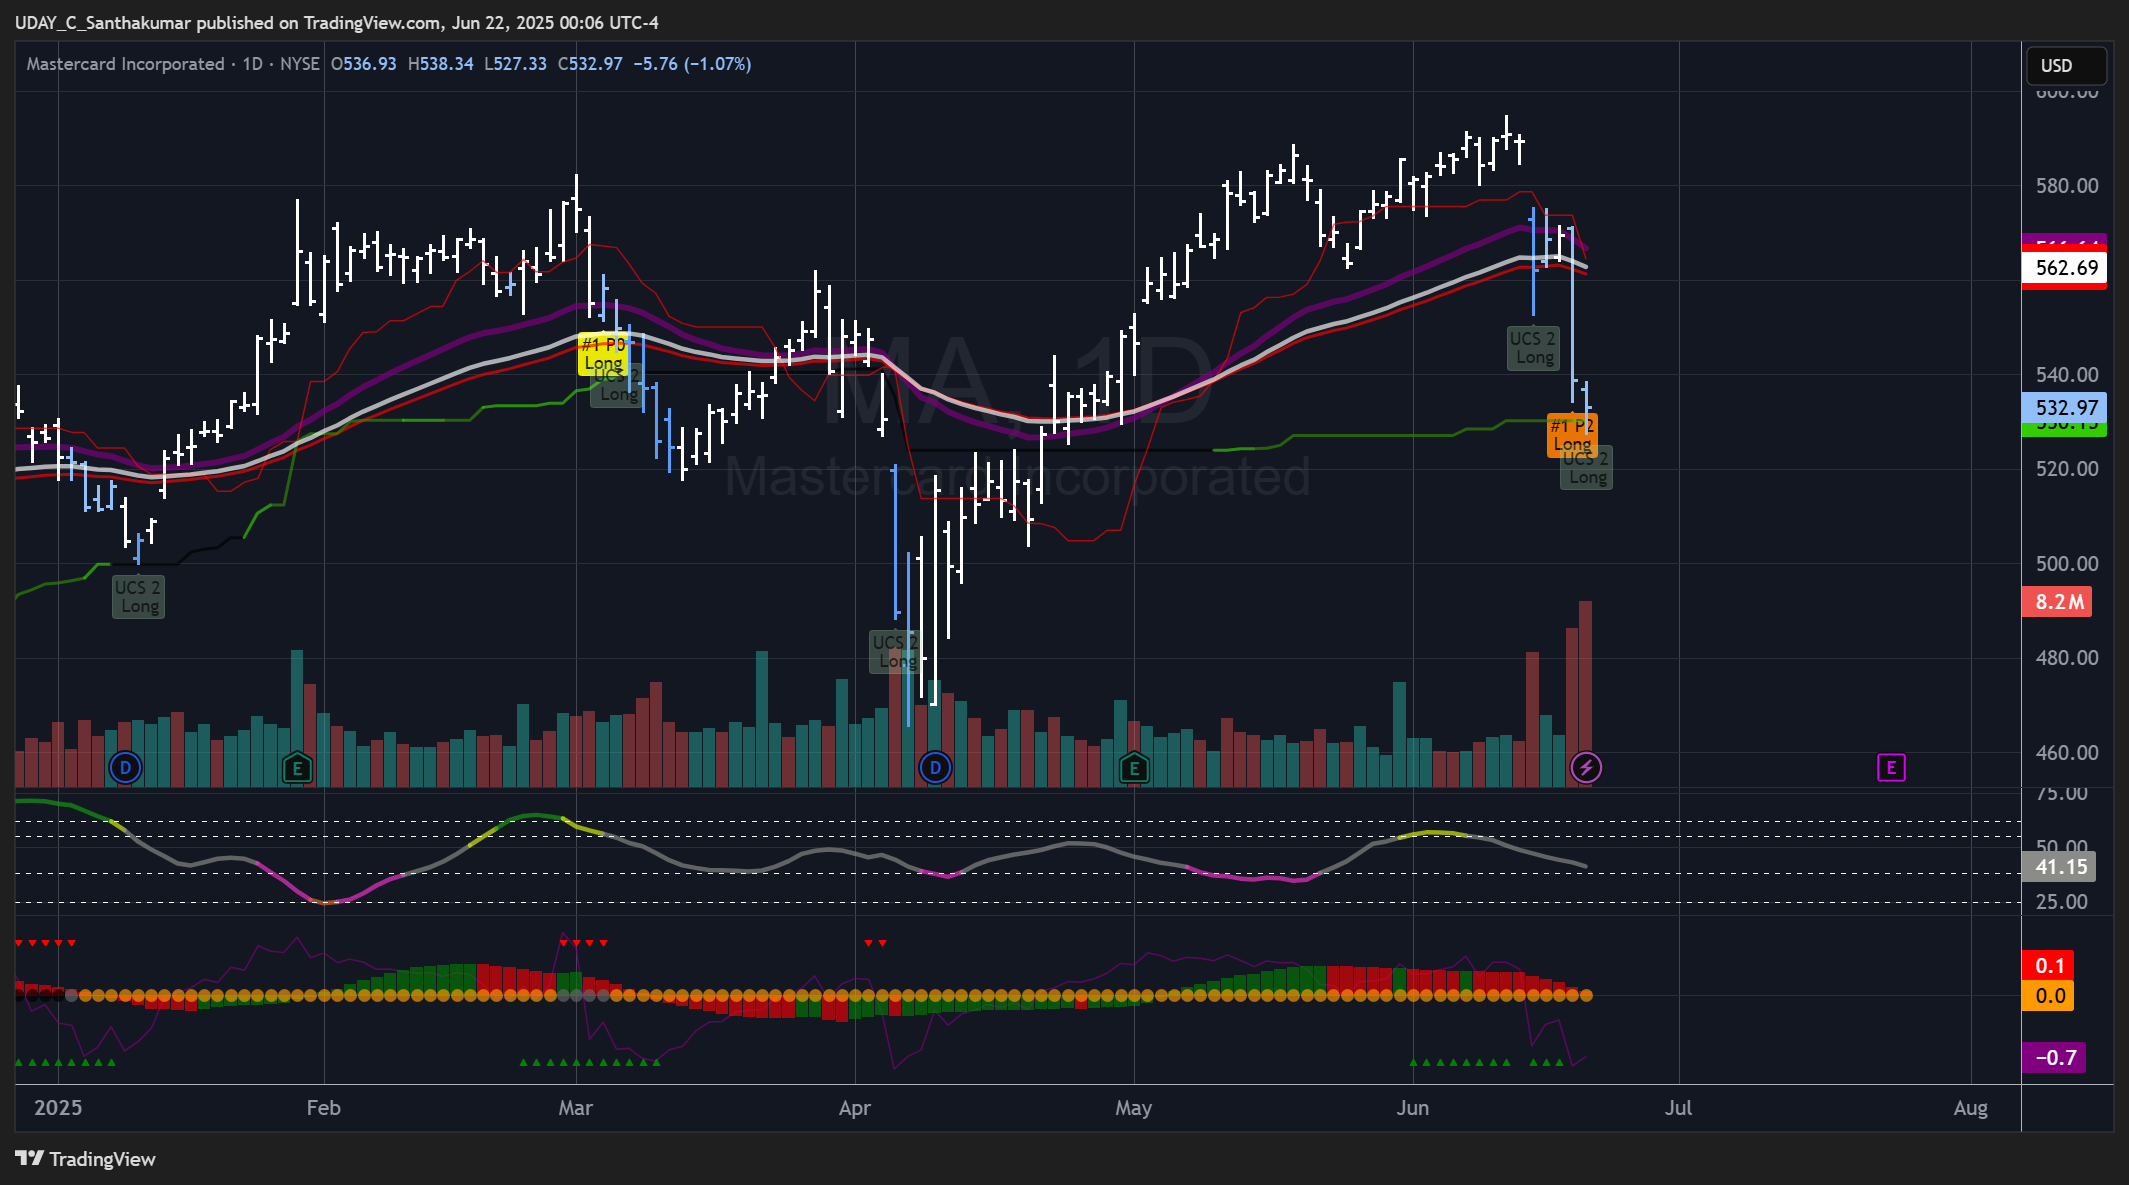Click the April dividend D marker
Image resolution: width=2129 pixels, height=1185 pixels.
[x=935, y=768]
